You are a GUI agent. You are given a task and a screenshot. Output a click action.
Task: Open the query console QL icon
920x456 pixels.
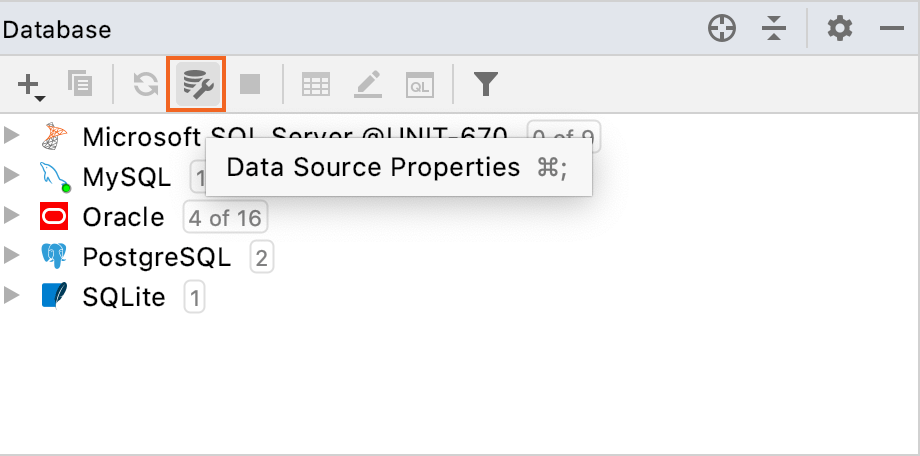pos(420,85)
